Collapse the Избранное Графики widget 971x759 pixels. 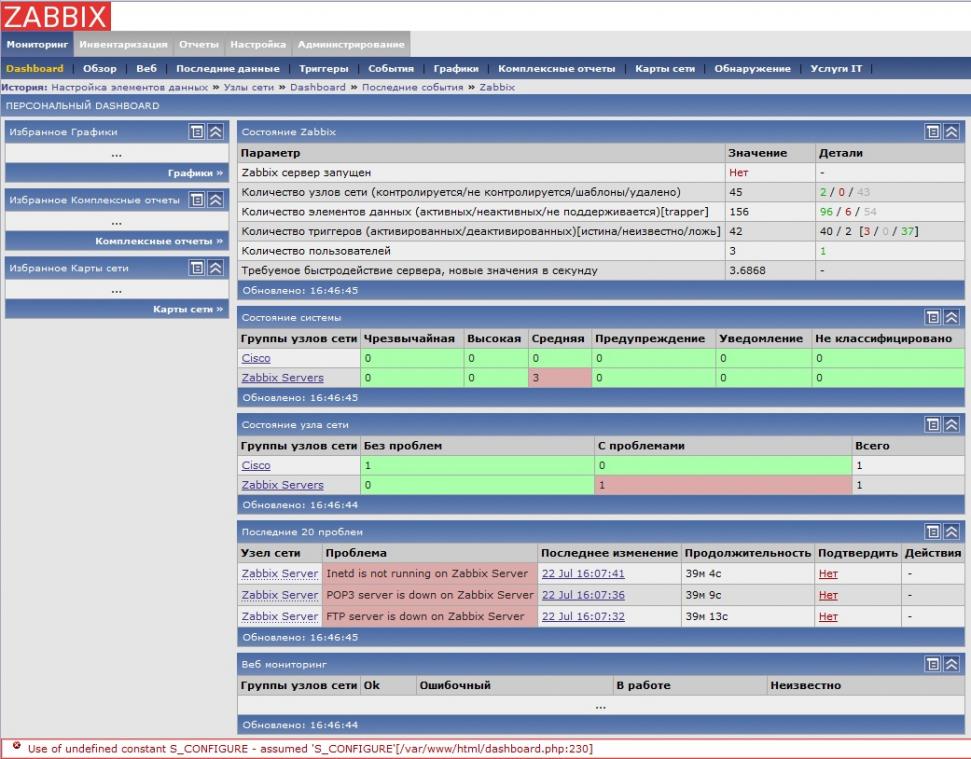216,131
